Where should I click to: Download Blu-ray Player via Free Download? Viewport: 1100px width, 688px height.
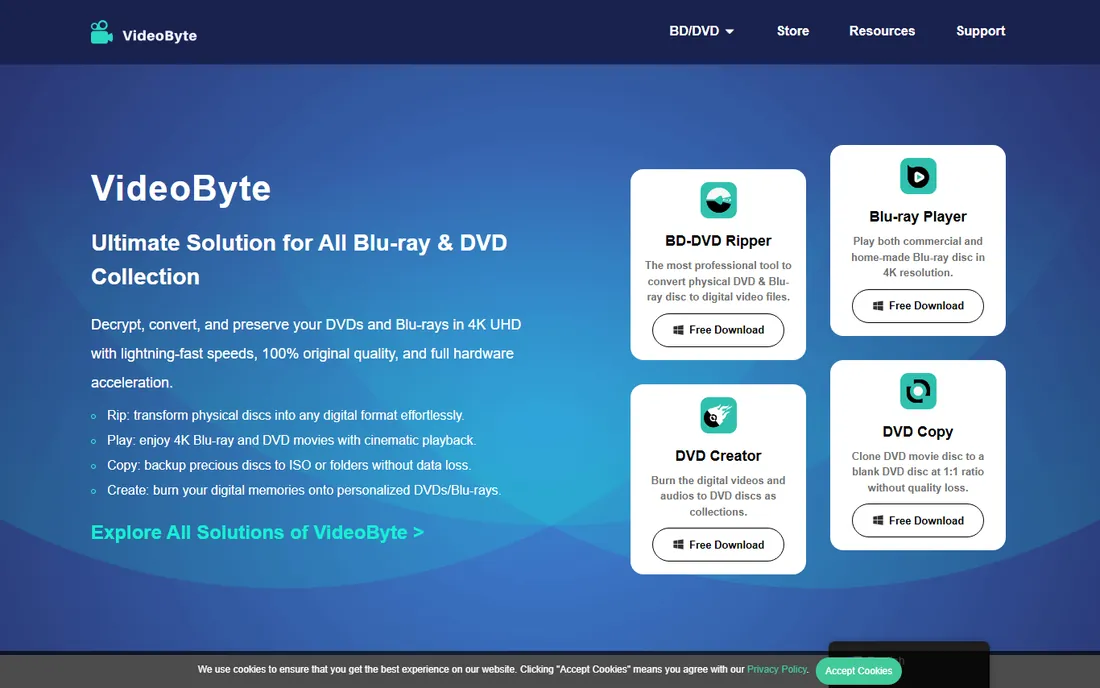[918, 306]
